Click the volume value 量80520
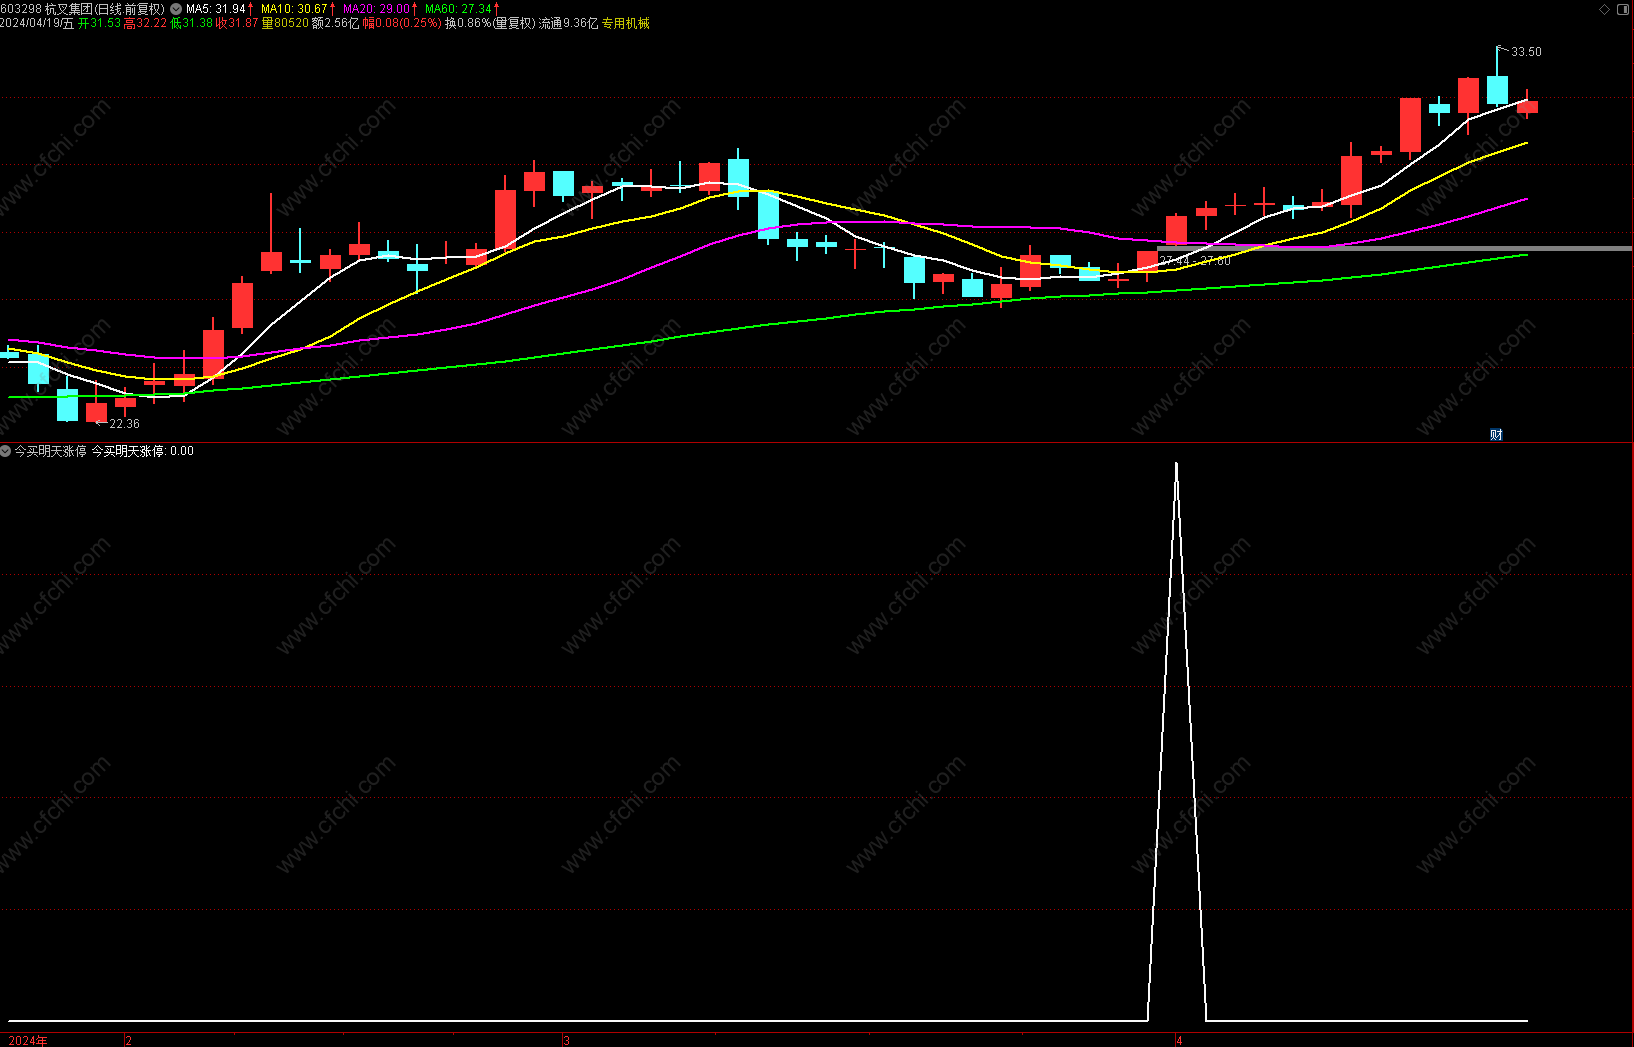Image resolution: width=1634 pixels, height=1047 pixels. tap(285, 23)
